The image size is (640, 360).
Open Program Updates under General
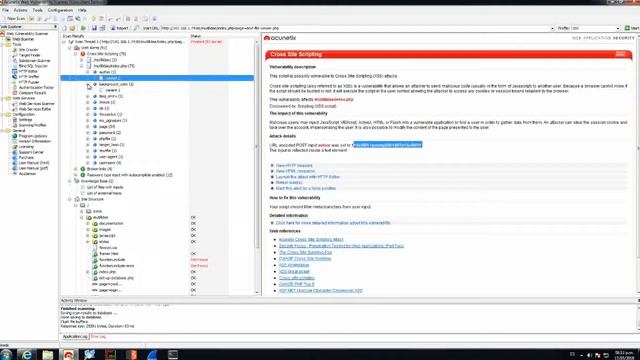click(33, 136)
